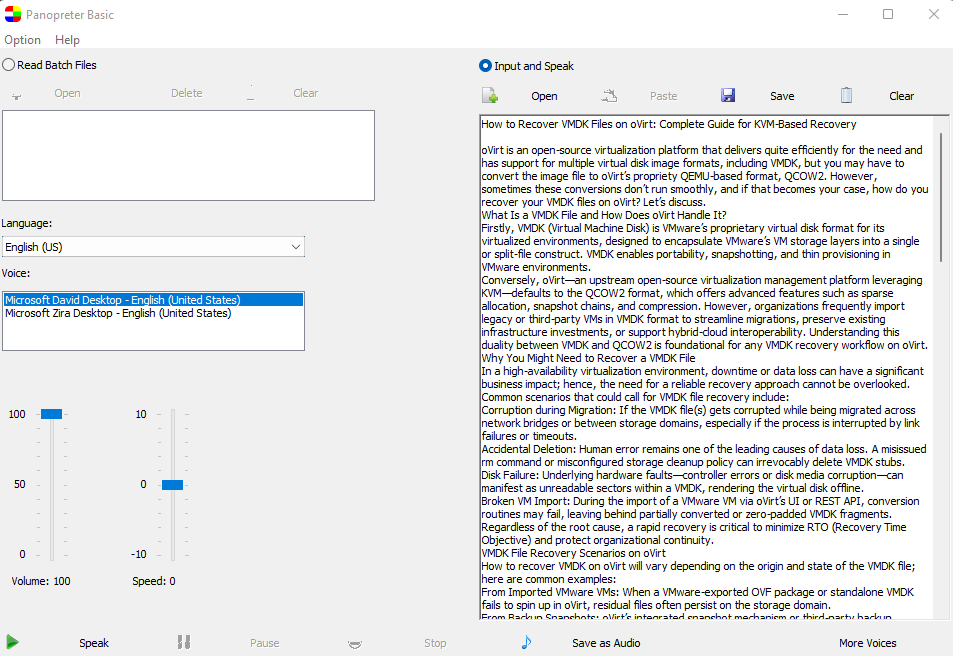Click the Open file icon with green plus
Viewport: 953px width, 656px height.
[x=490, y=95]
